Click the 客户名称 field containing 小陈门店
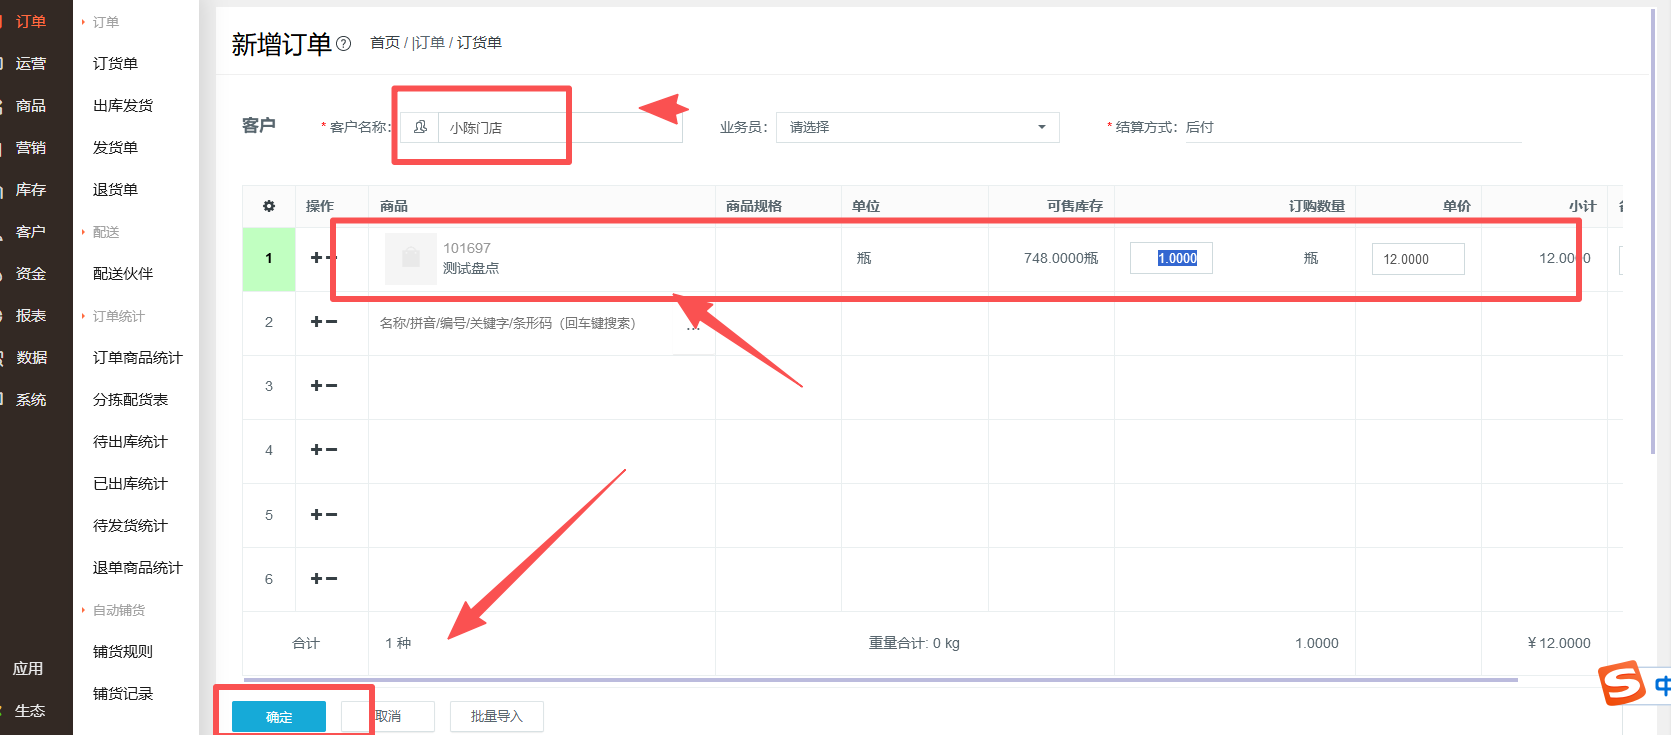 click(x=542, y=127)
